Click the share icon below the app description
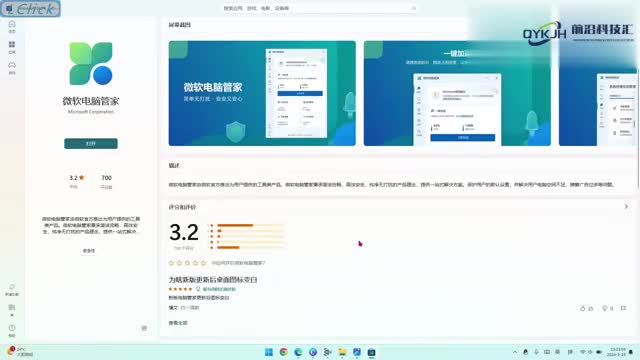The height and width of the screenshot is (360, 640). (x=144, y=328)
